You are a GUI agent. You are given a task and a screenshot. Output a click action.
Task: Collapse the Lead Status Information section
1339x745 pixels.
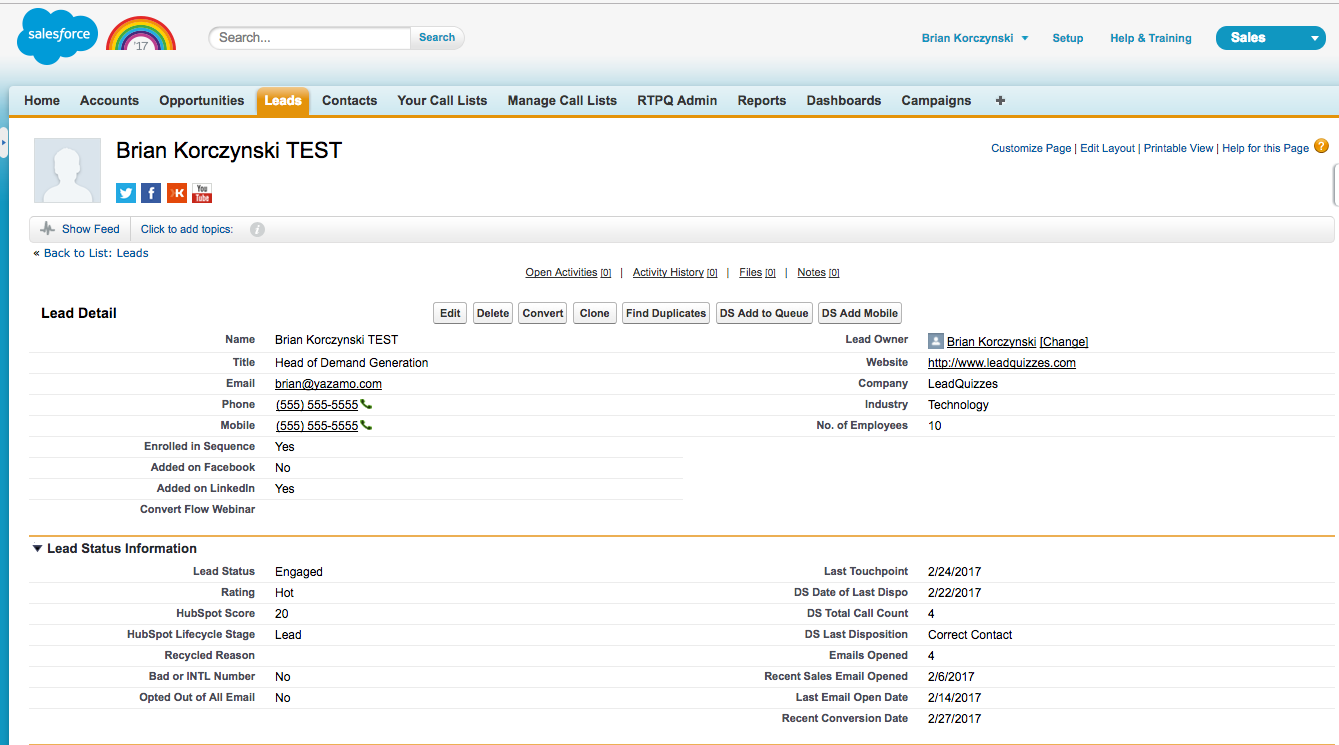pos(37,549)
